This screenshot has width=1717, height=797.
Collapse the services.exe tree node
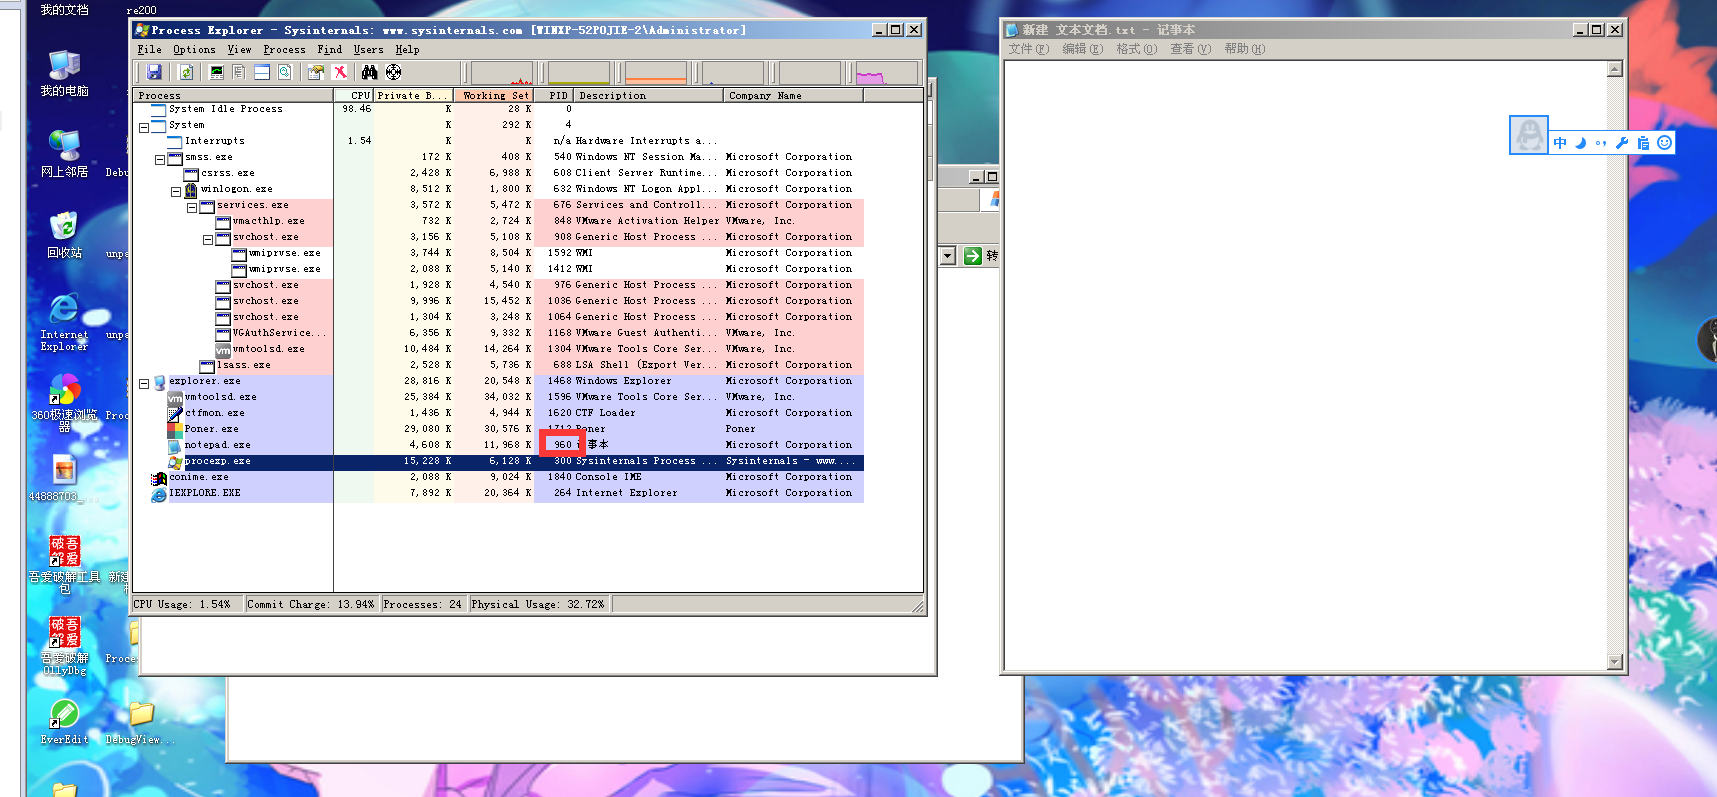point(192,208)
